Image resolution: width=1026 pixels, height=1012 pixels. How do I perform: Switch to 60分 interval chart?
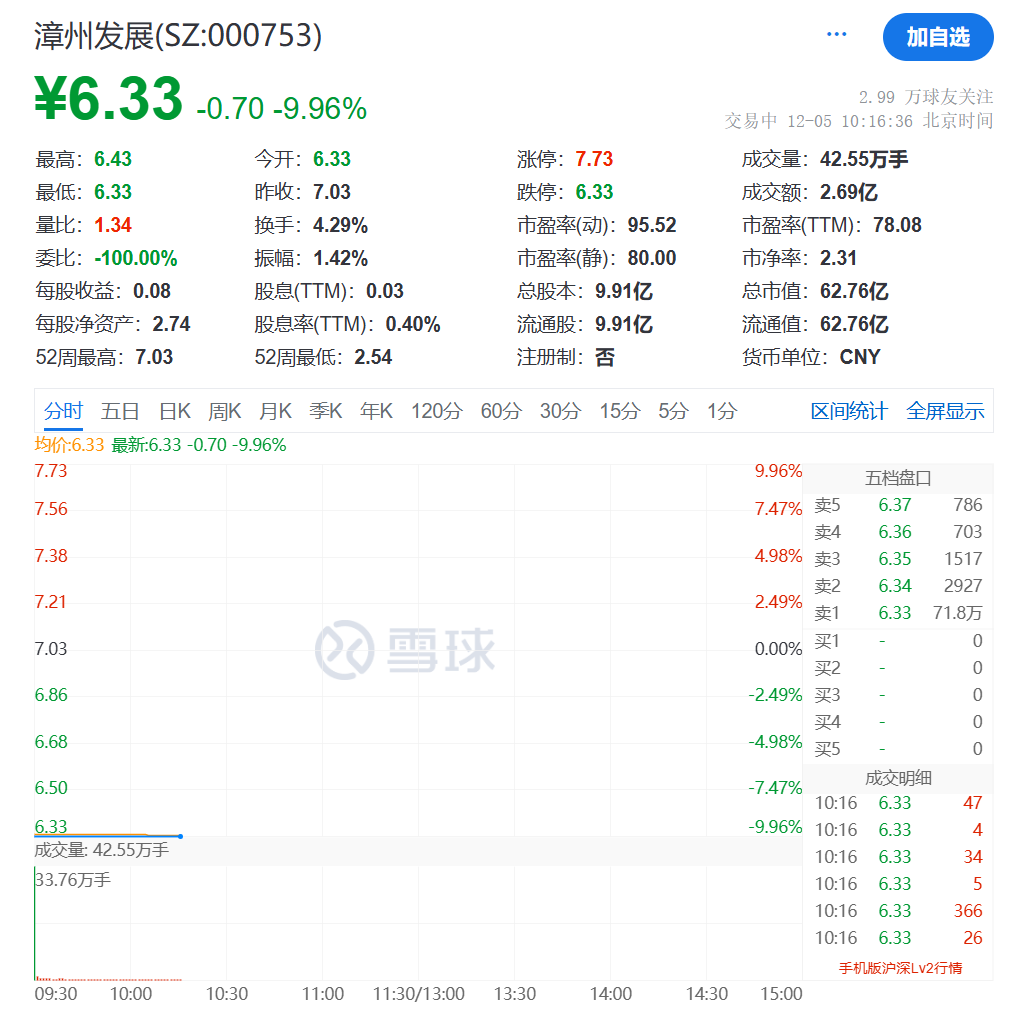pyautogui.click(x=501, y=411)
